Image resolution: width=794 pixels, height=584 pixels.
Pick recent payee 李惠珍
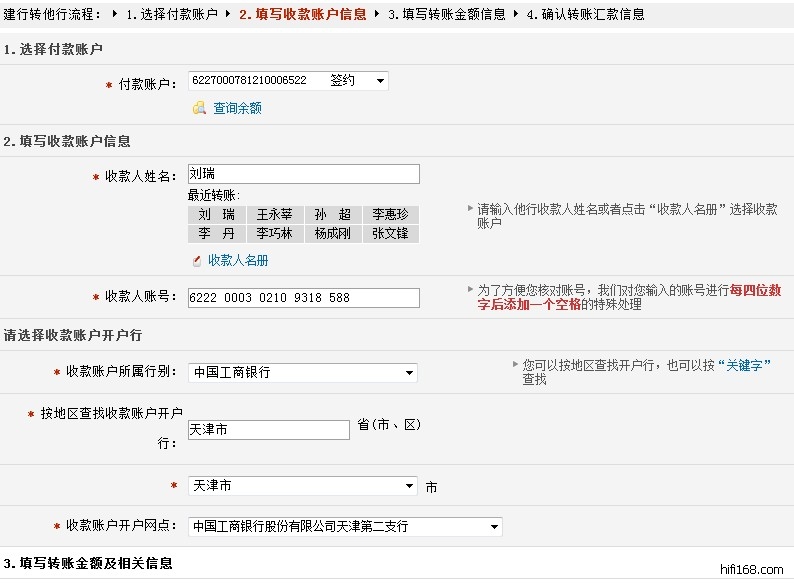tap(390, 215)
